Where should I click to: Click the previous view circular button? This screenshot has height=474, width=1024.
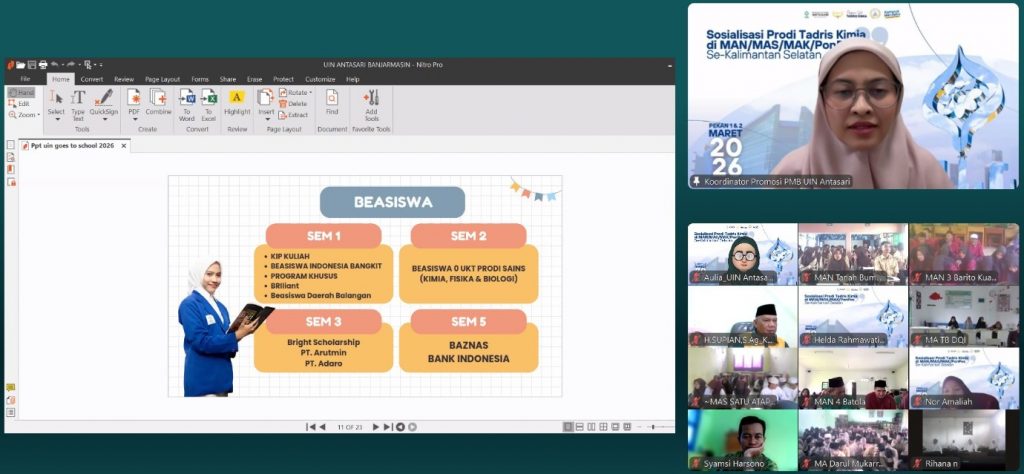click(x=400, y=427)
